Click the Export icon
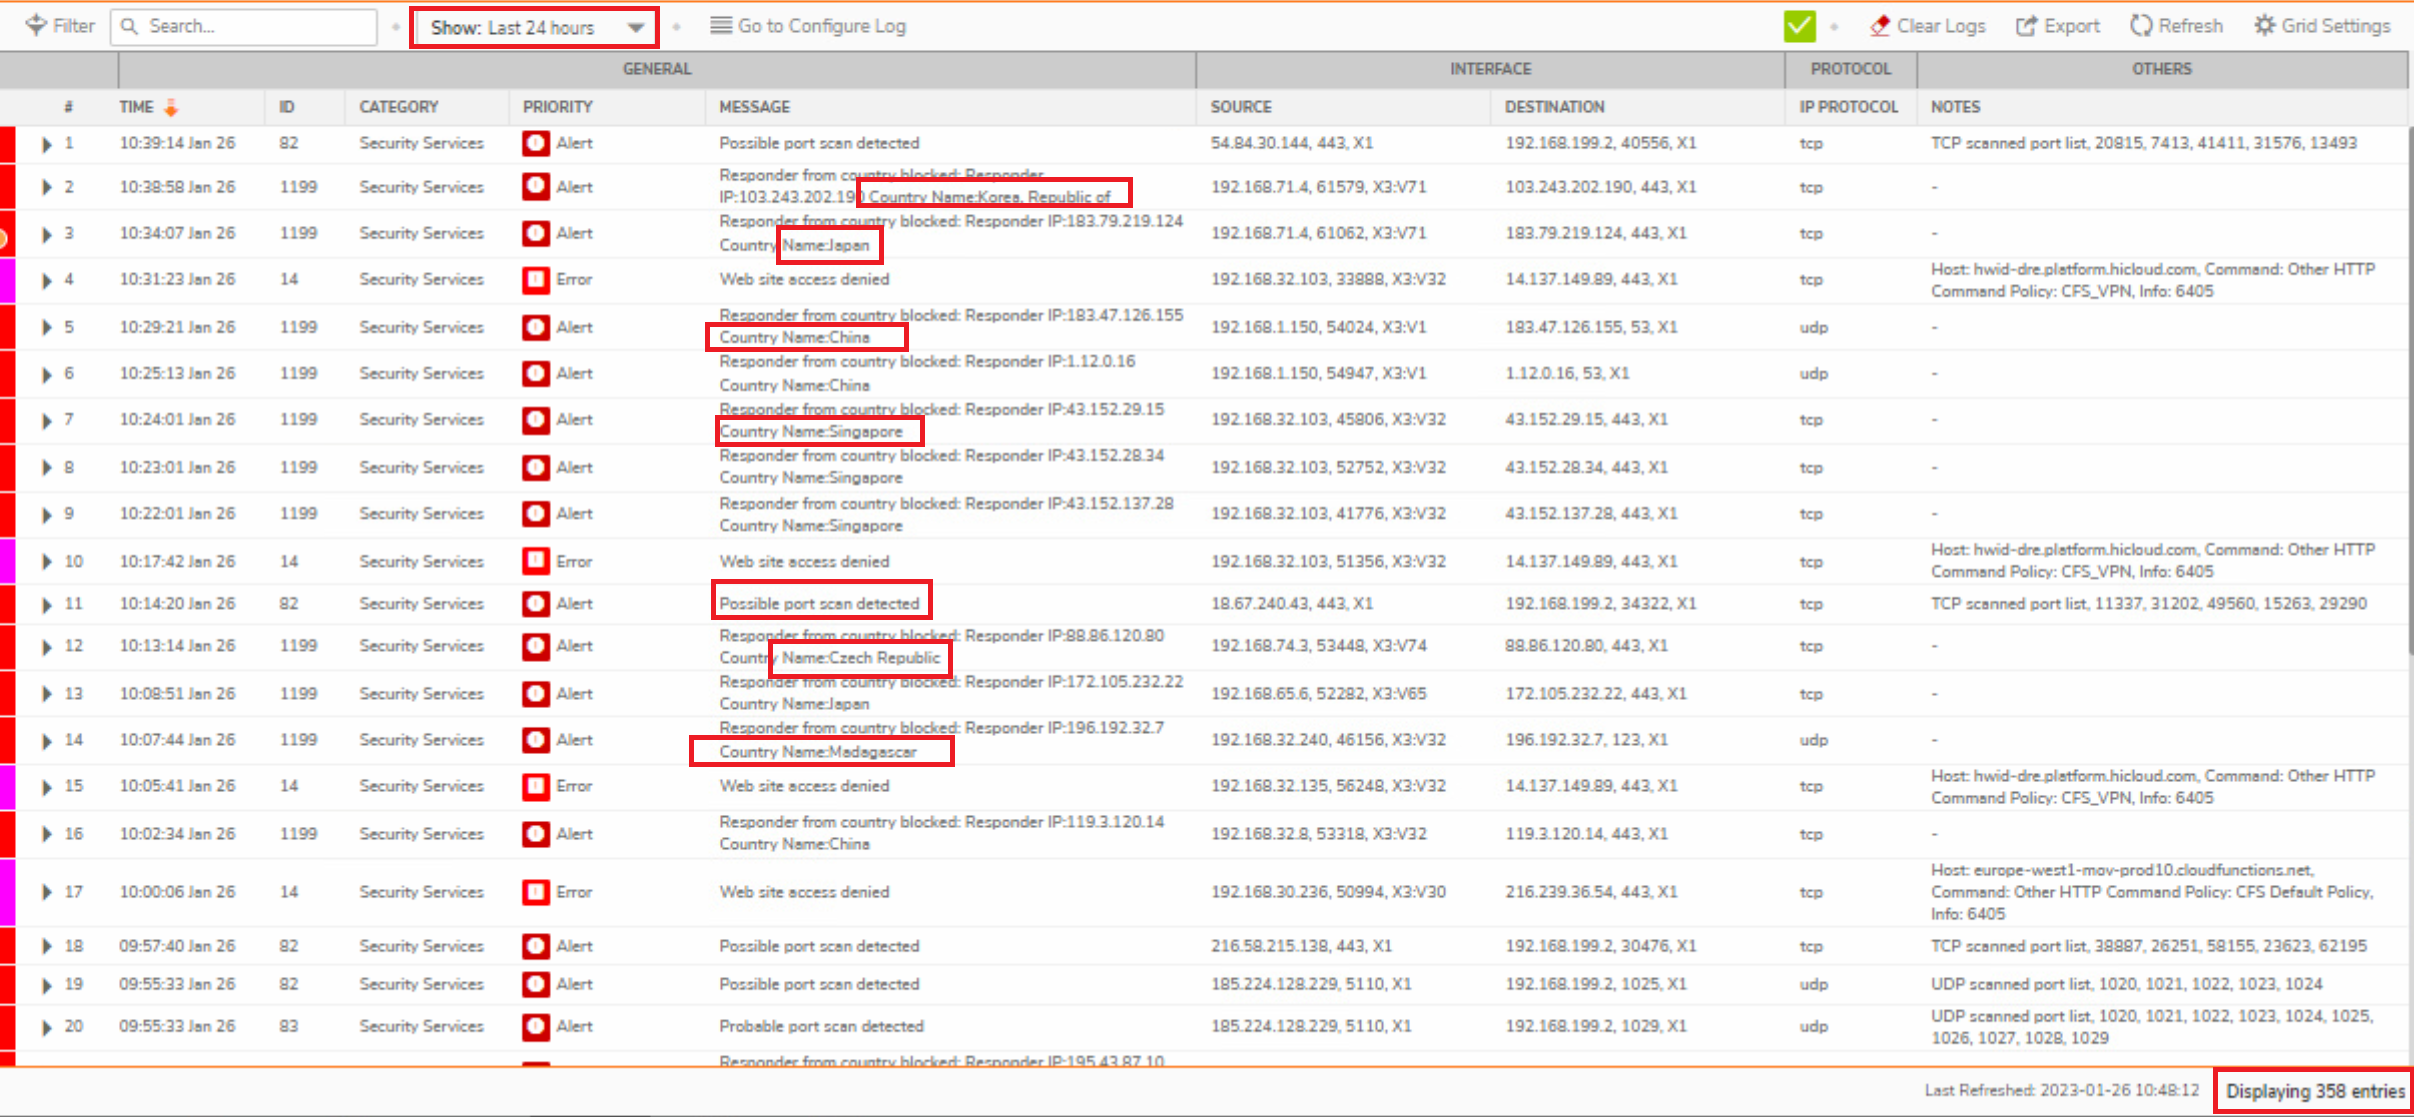Image resolution: width=2414 pixels, height=1117 pixels. tap(2026, 26)
